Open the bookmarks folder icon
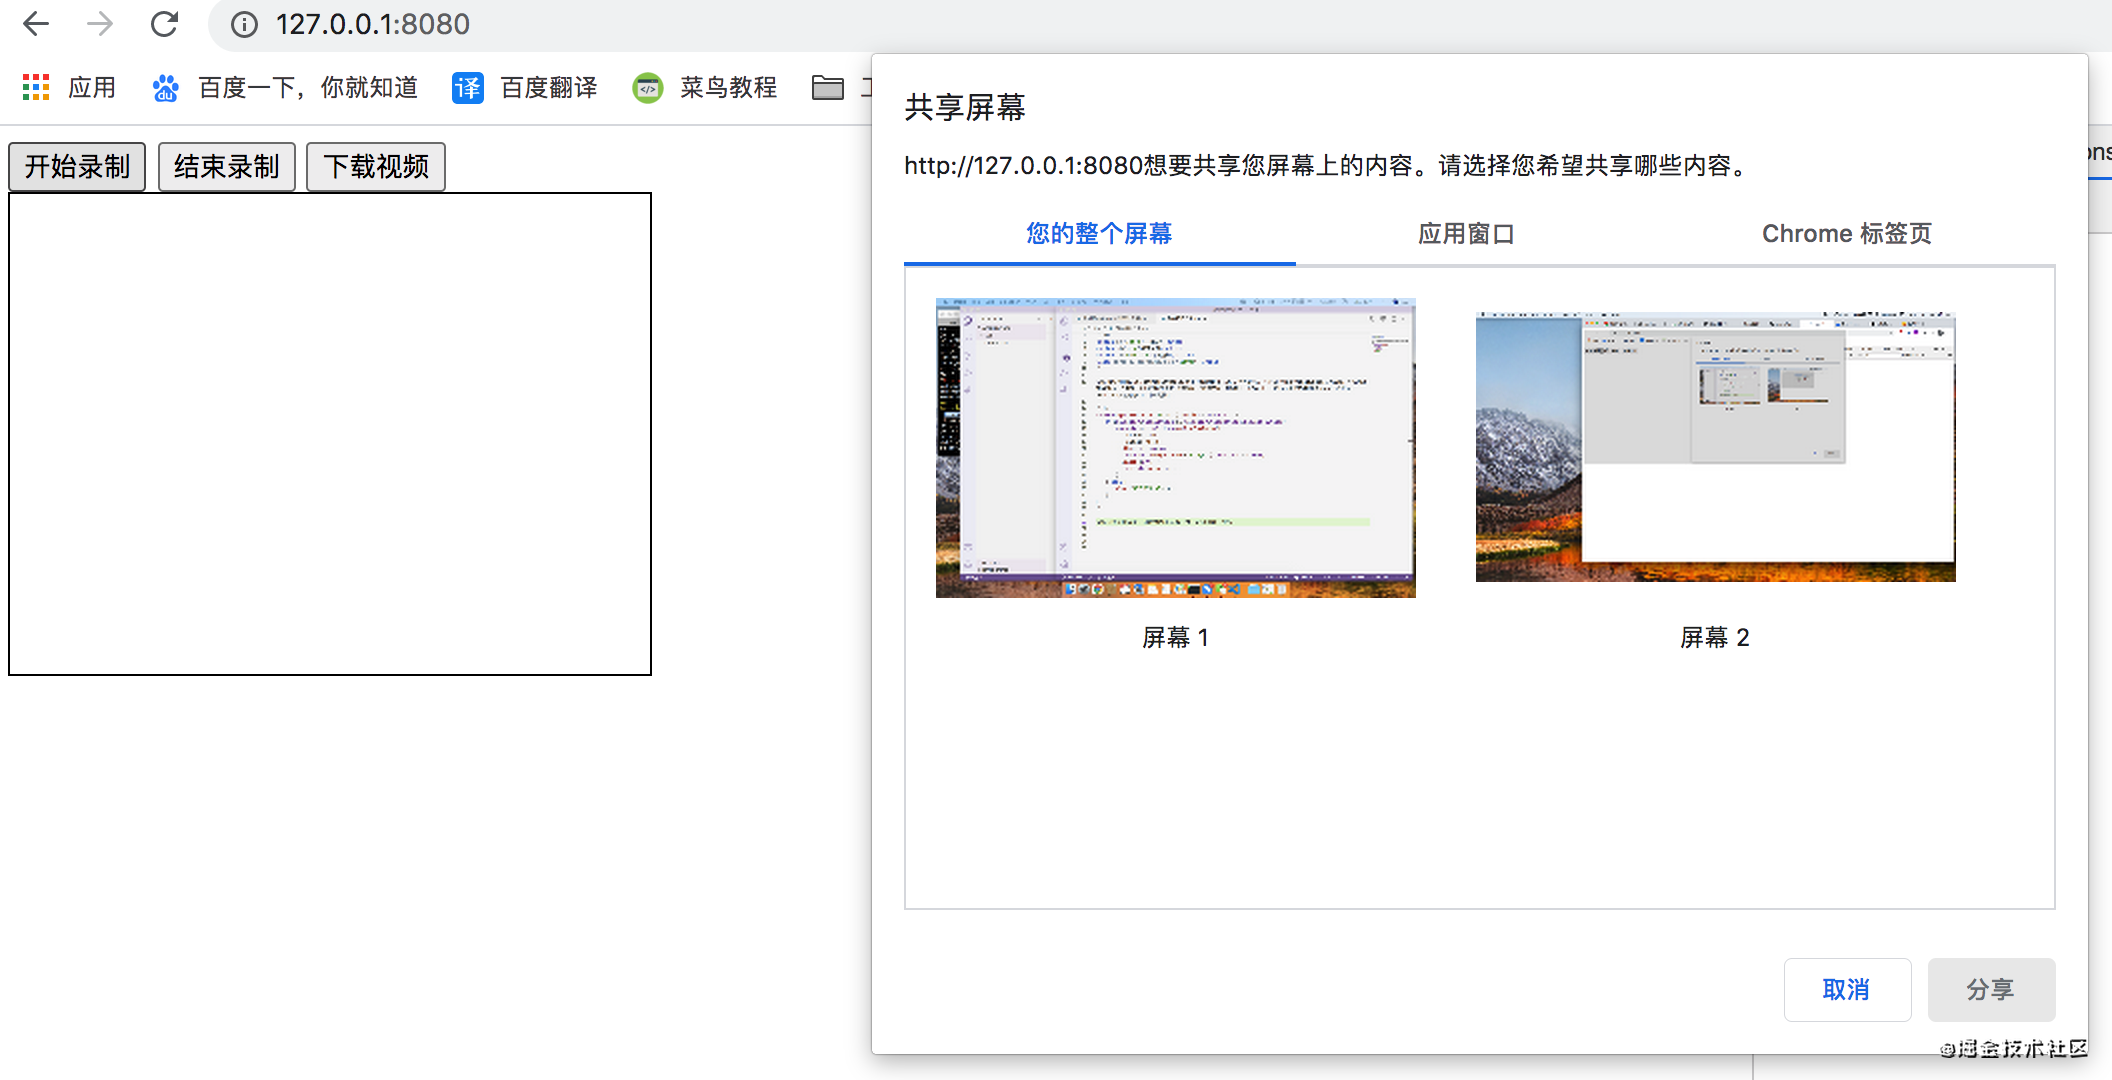Screen dimensions: 2112x1080 coord(828,88)
